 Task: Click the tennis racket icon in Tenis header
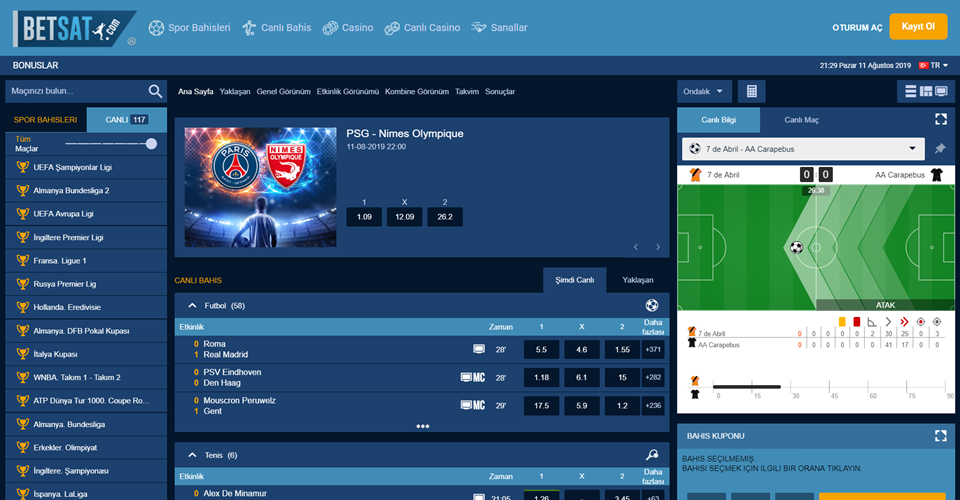click(652, 455)
